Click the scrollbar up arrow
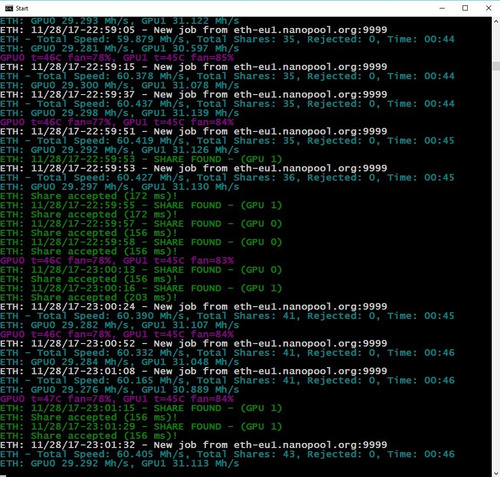The image size is (500, 477). click(496, 22)
